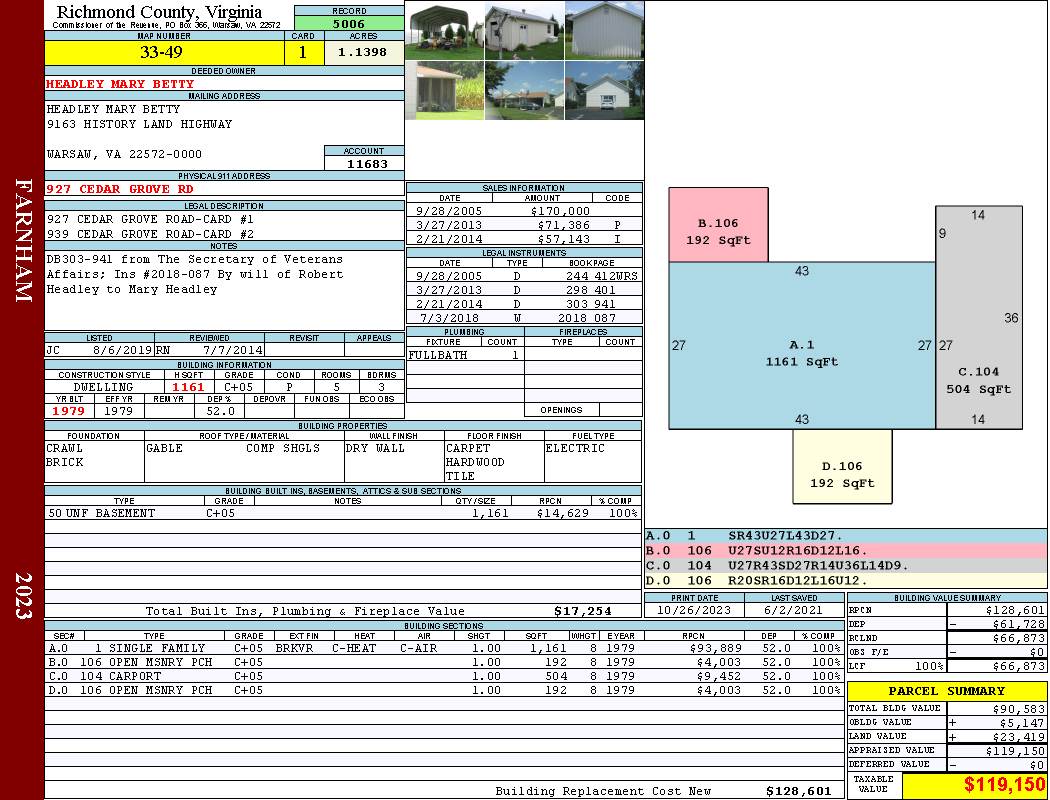Select legal instrument book/page 298 401
The height and width of the screenshot is (800, 1050).
591,290
